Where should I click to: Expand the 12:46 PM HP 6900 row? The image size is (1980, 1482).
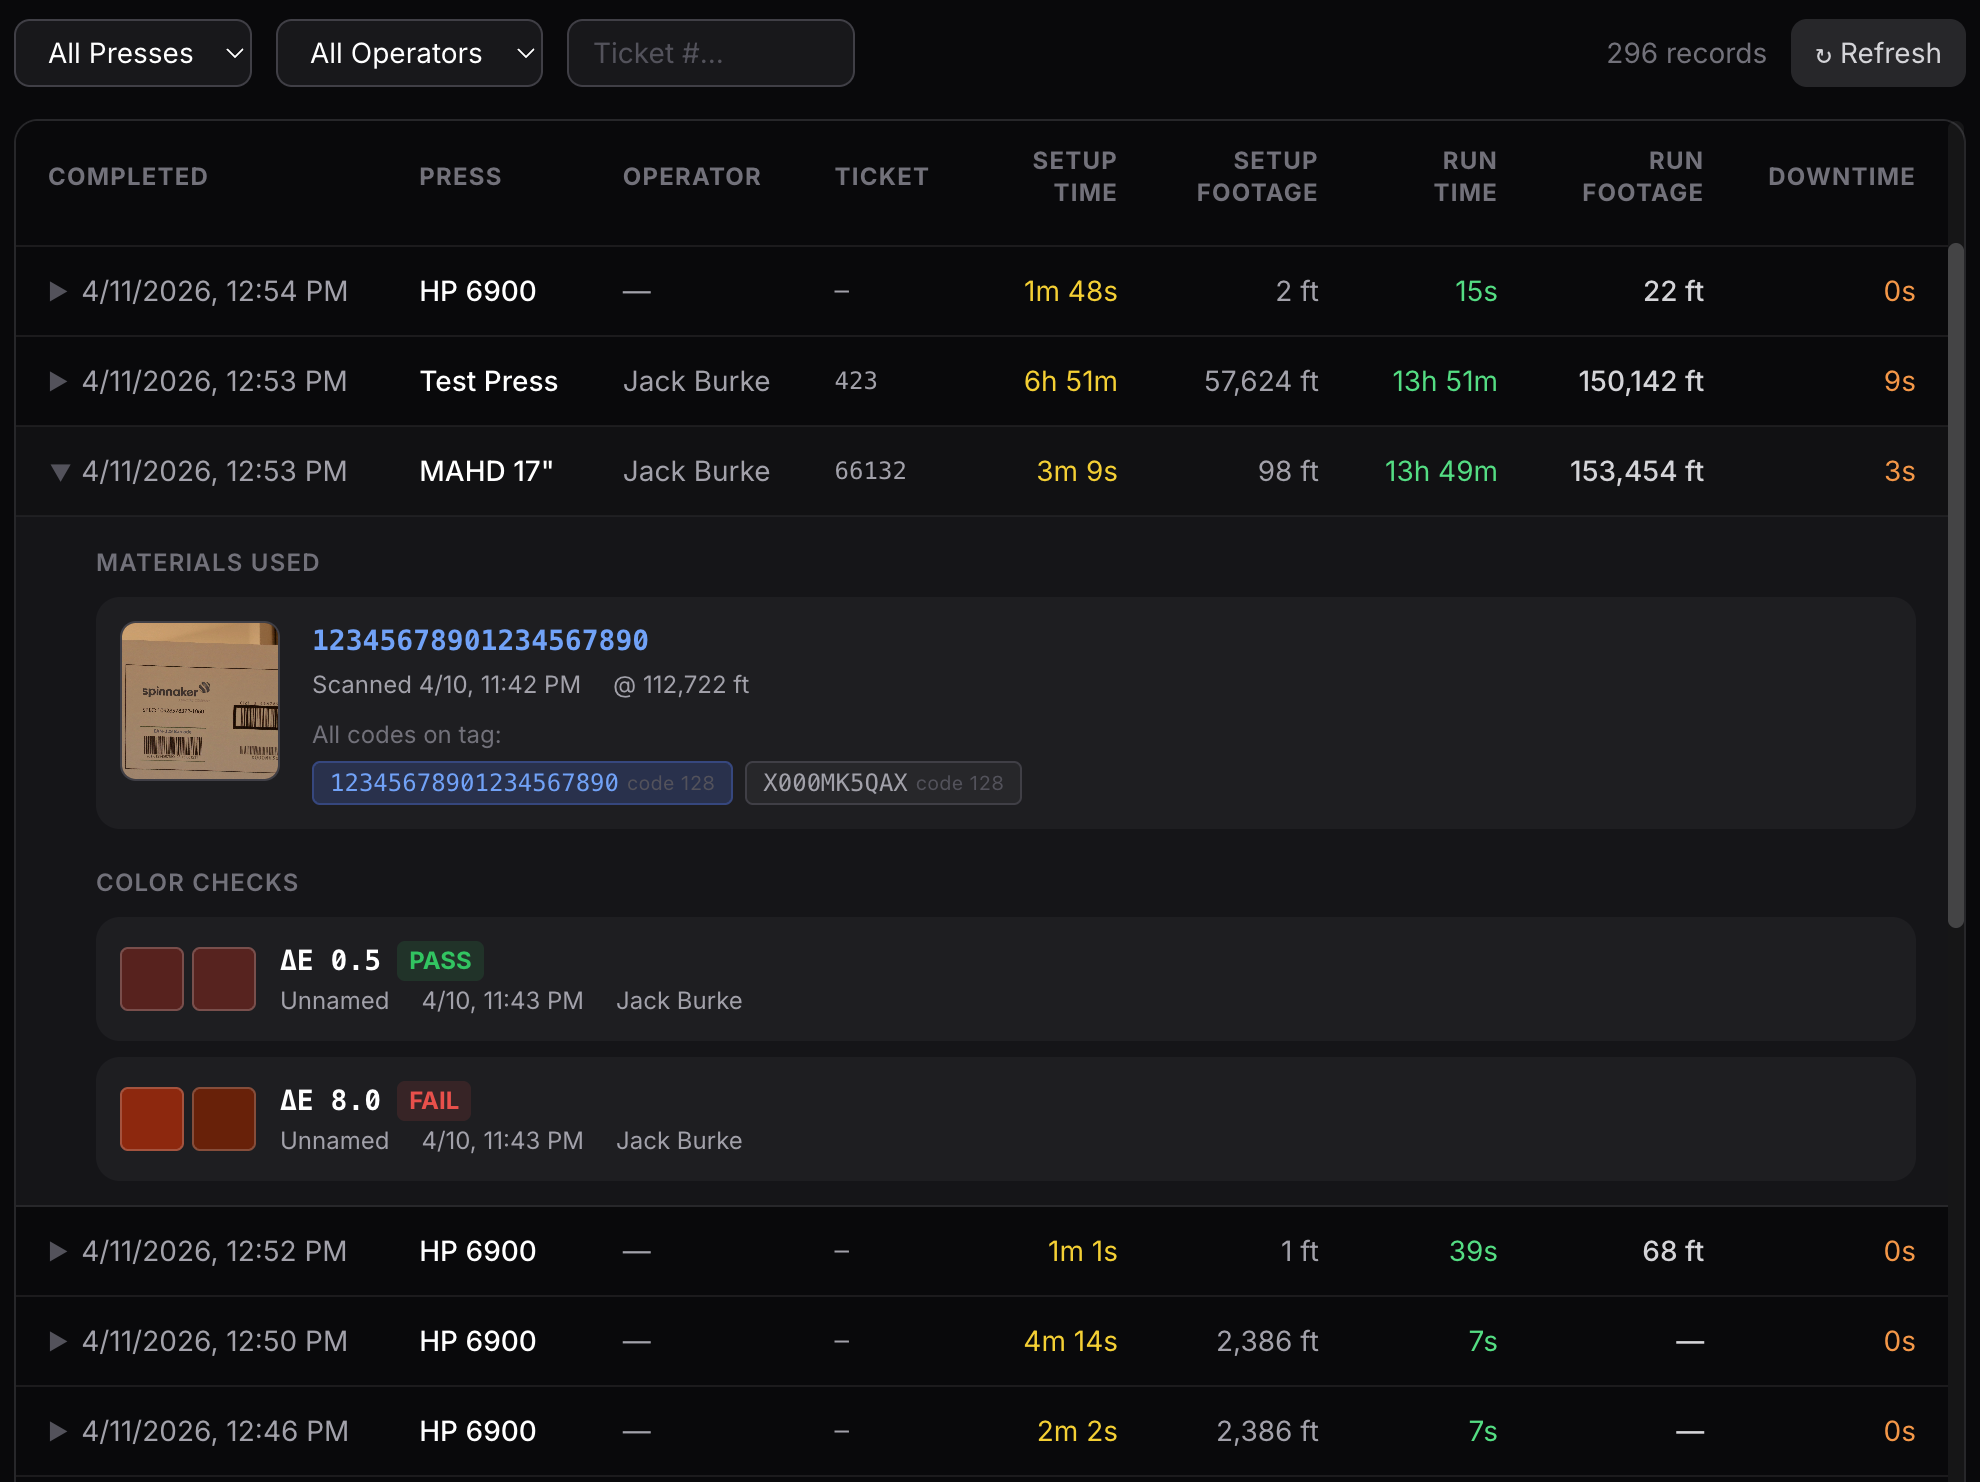click(58, 1431)
